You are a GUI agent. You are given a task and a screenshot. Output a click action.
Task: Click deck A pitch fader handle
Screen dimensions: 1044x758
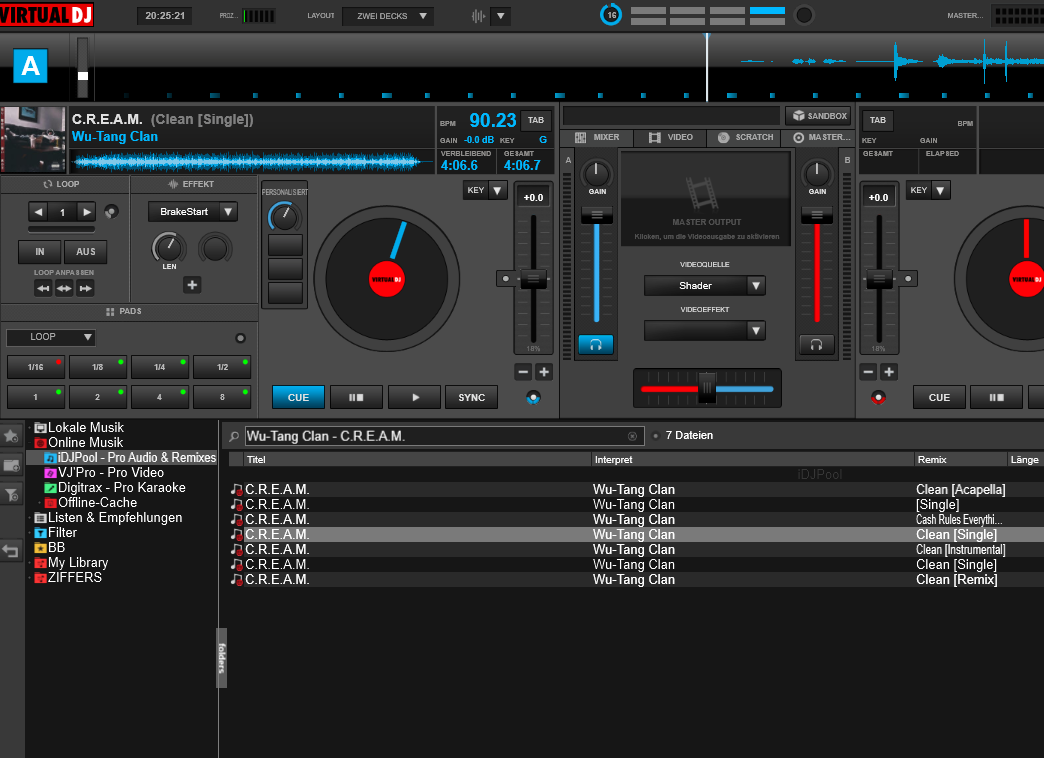533,278
